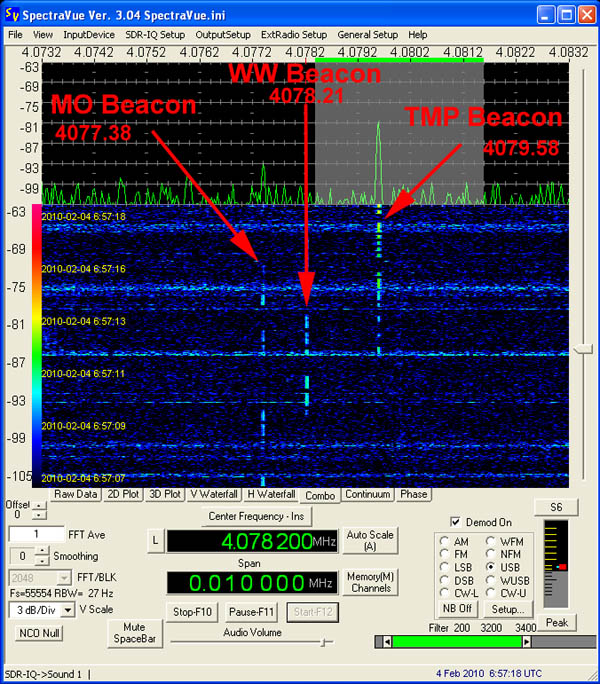
Task: Click the center frequency 4.078200 display
Action: (253, 541)
